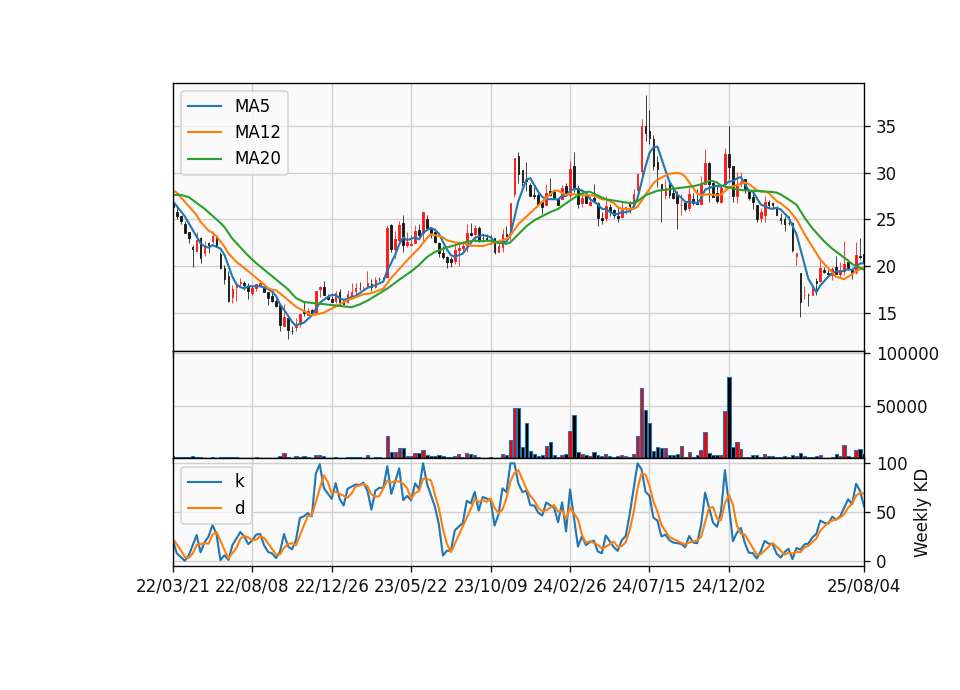Screen dimensions: 960x690
Task: Click the orange MA12 legend line sample
Action: (x=204, y=132)
